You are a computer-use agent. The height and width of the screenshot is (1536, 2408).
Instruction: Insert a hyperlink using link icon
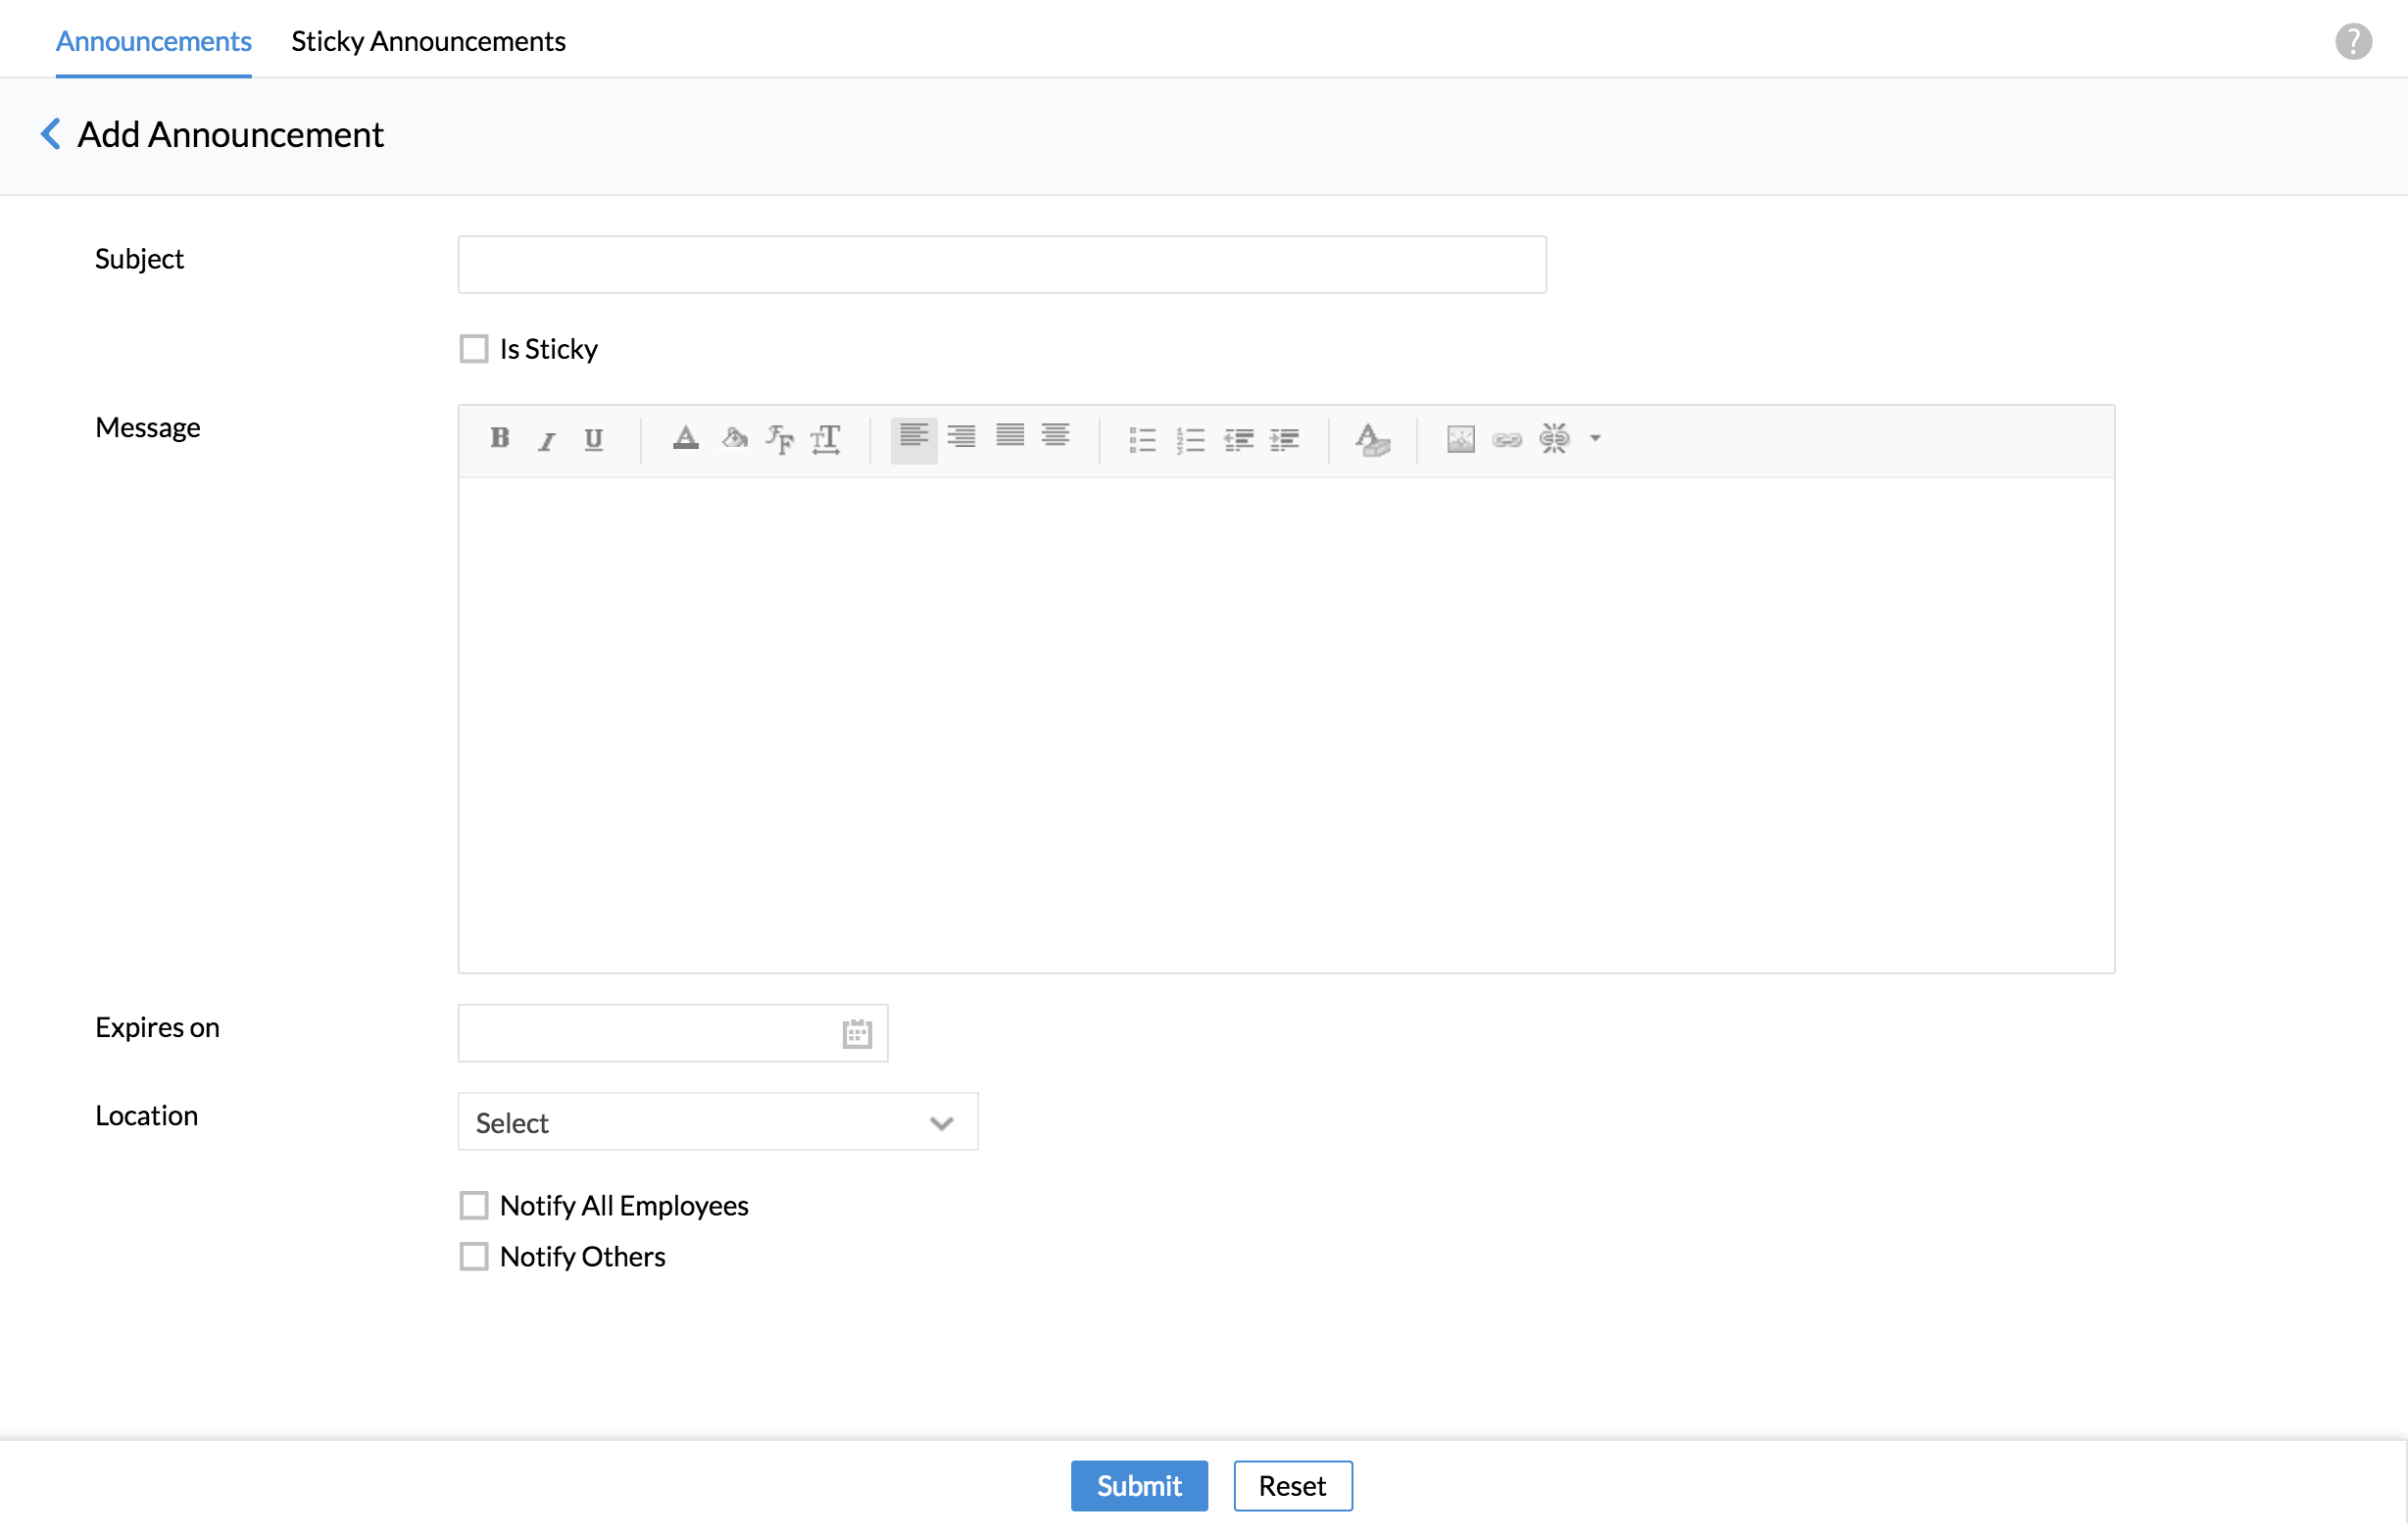click(1506, 439)
